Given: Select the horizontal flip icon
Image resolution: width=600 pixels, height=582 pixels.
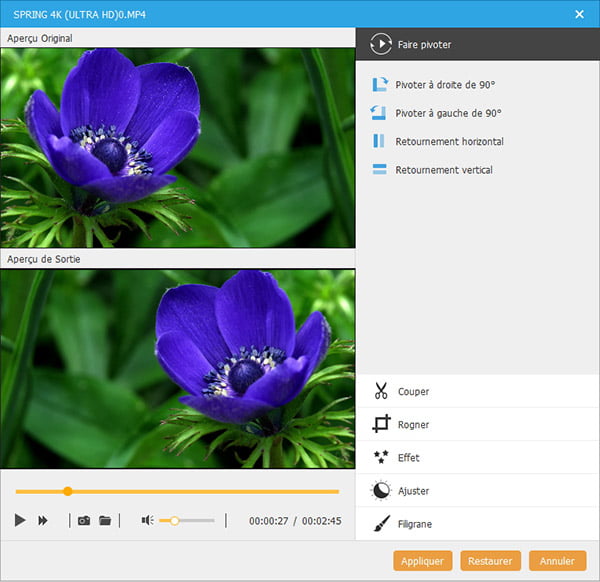Looking at the screenshot, I should coord(379,142).
